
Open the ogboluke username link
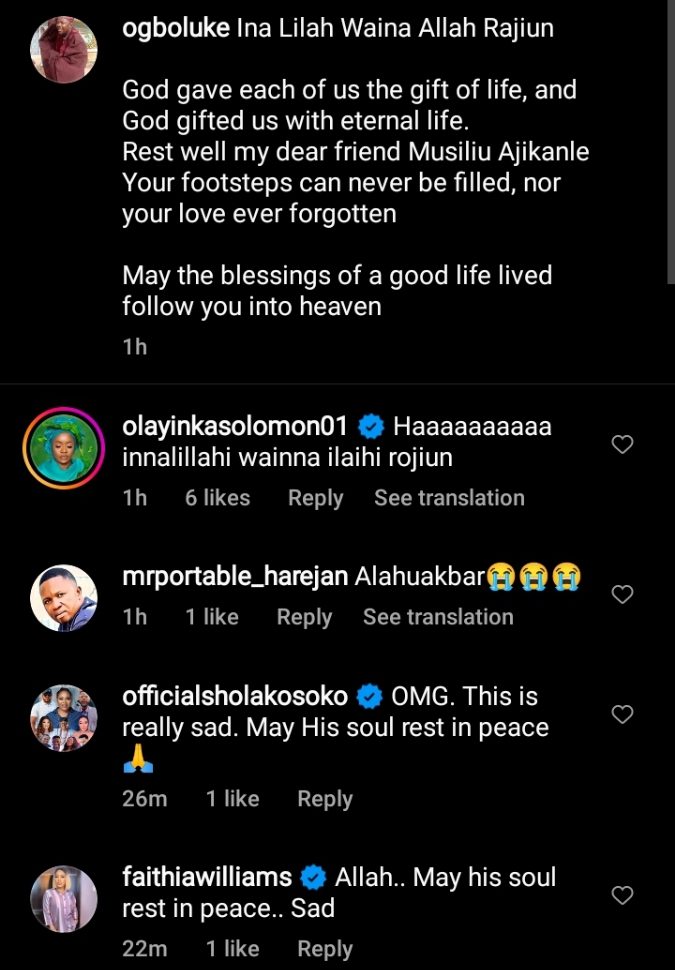point(176,29)
